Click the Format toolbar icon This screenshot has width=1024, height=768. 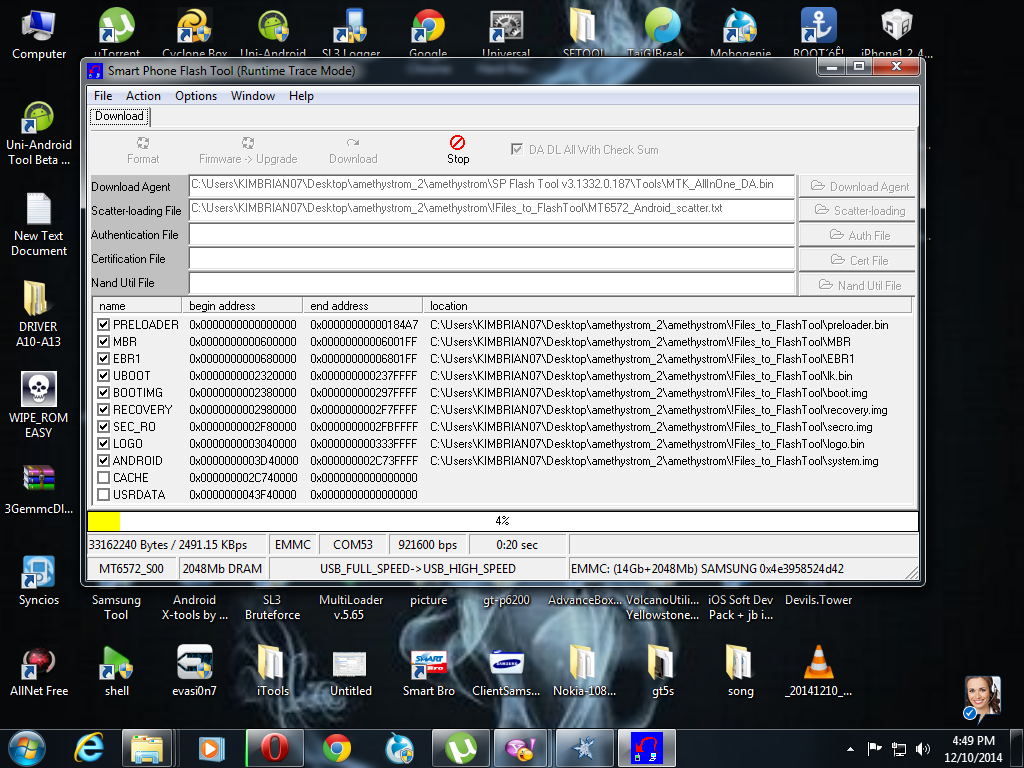click(143, 143)
